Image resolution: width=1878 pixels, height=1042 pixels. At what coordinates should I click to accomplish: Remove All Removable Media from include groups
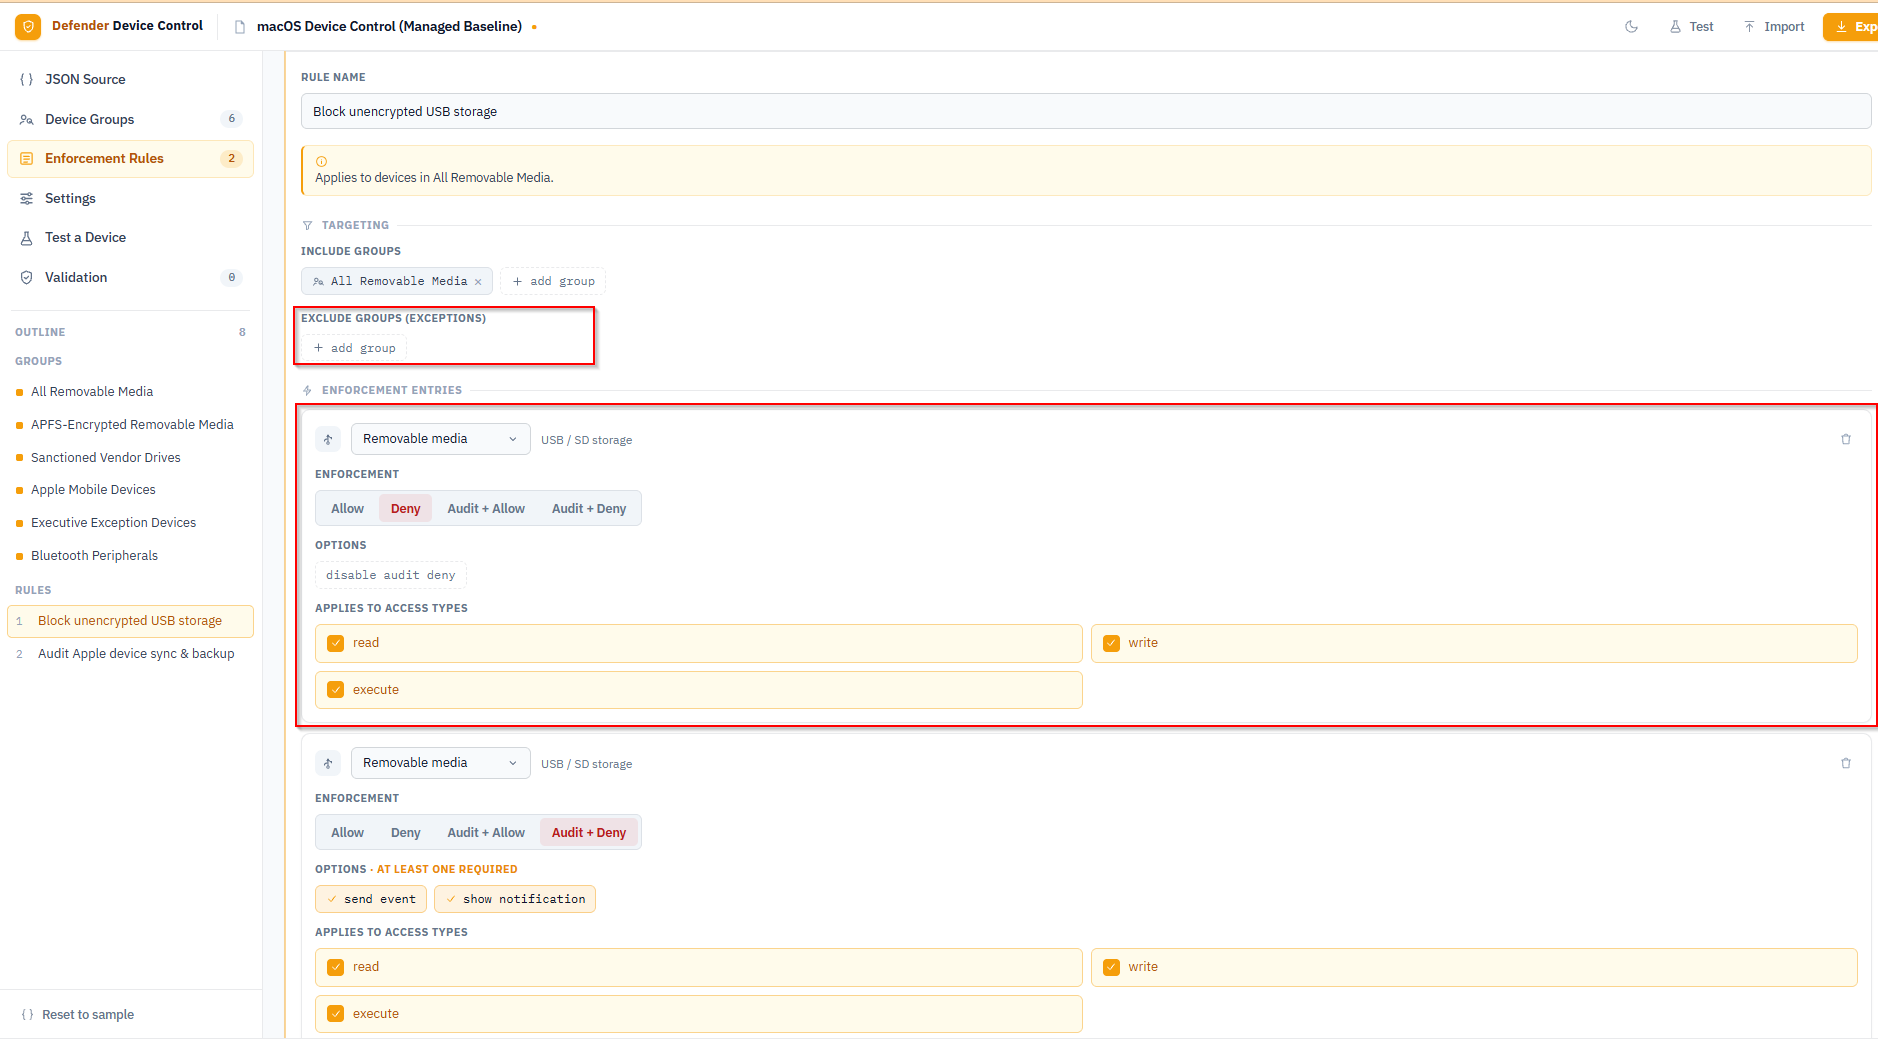click(x=478, y=282)
